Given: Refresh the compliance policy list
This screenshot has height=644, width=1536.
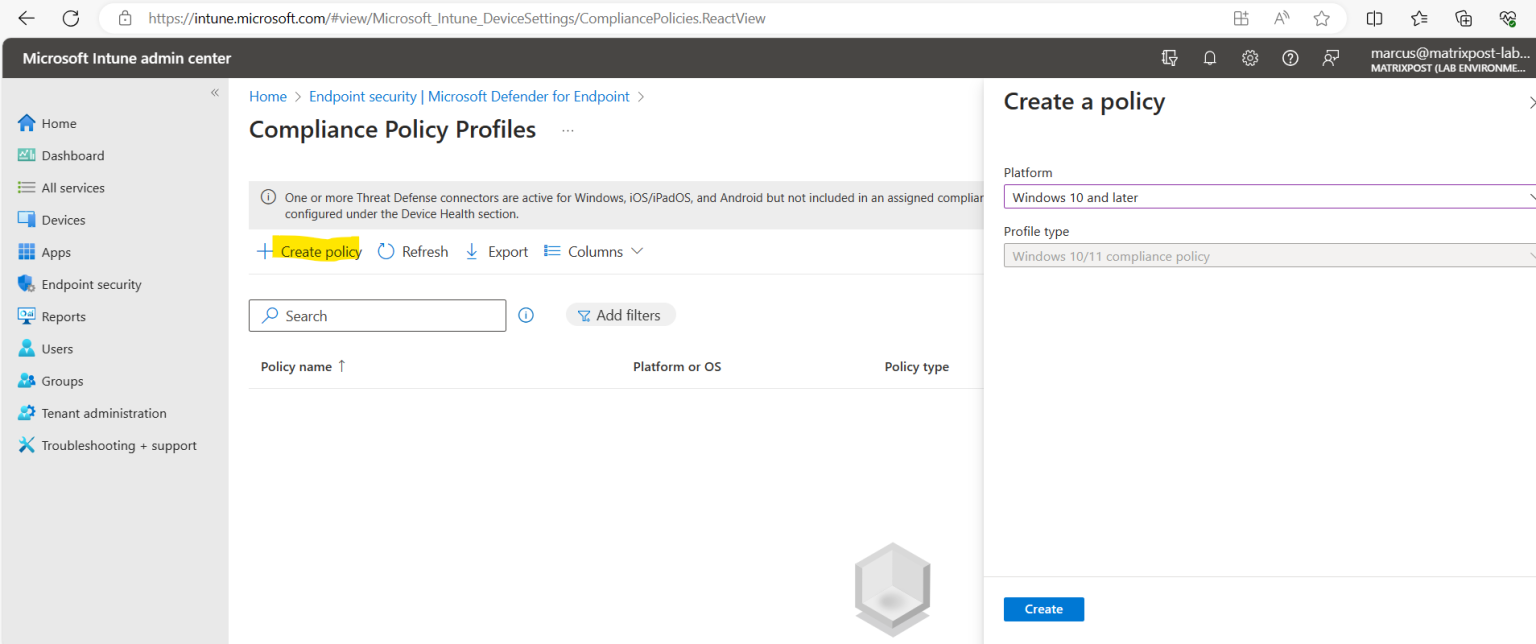Looking at the screenshot, I should (x=412, y=251).
